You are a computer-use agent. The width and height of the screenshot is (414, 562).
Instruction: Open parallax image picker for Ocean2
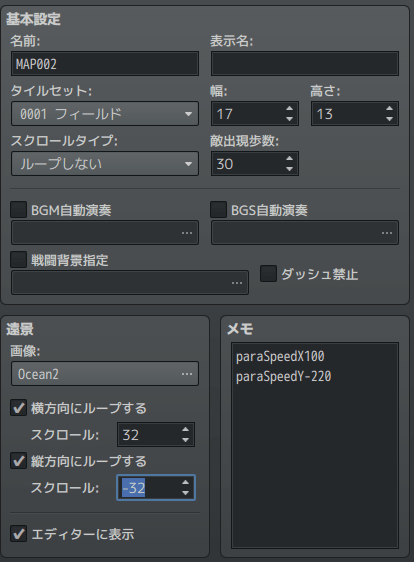(187, 374)
